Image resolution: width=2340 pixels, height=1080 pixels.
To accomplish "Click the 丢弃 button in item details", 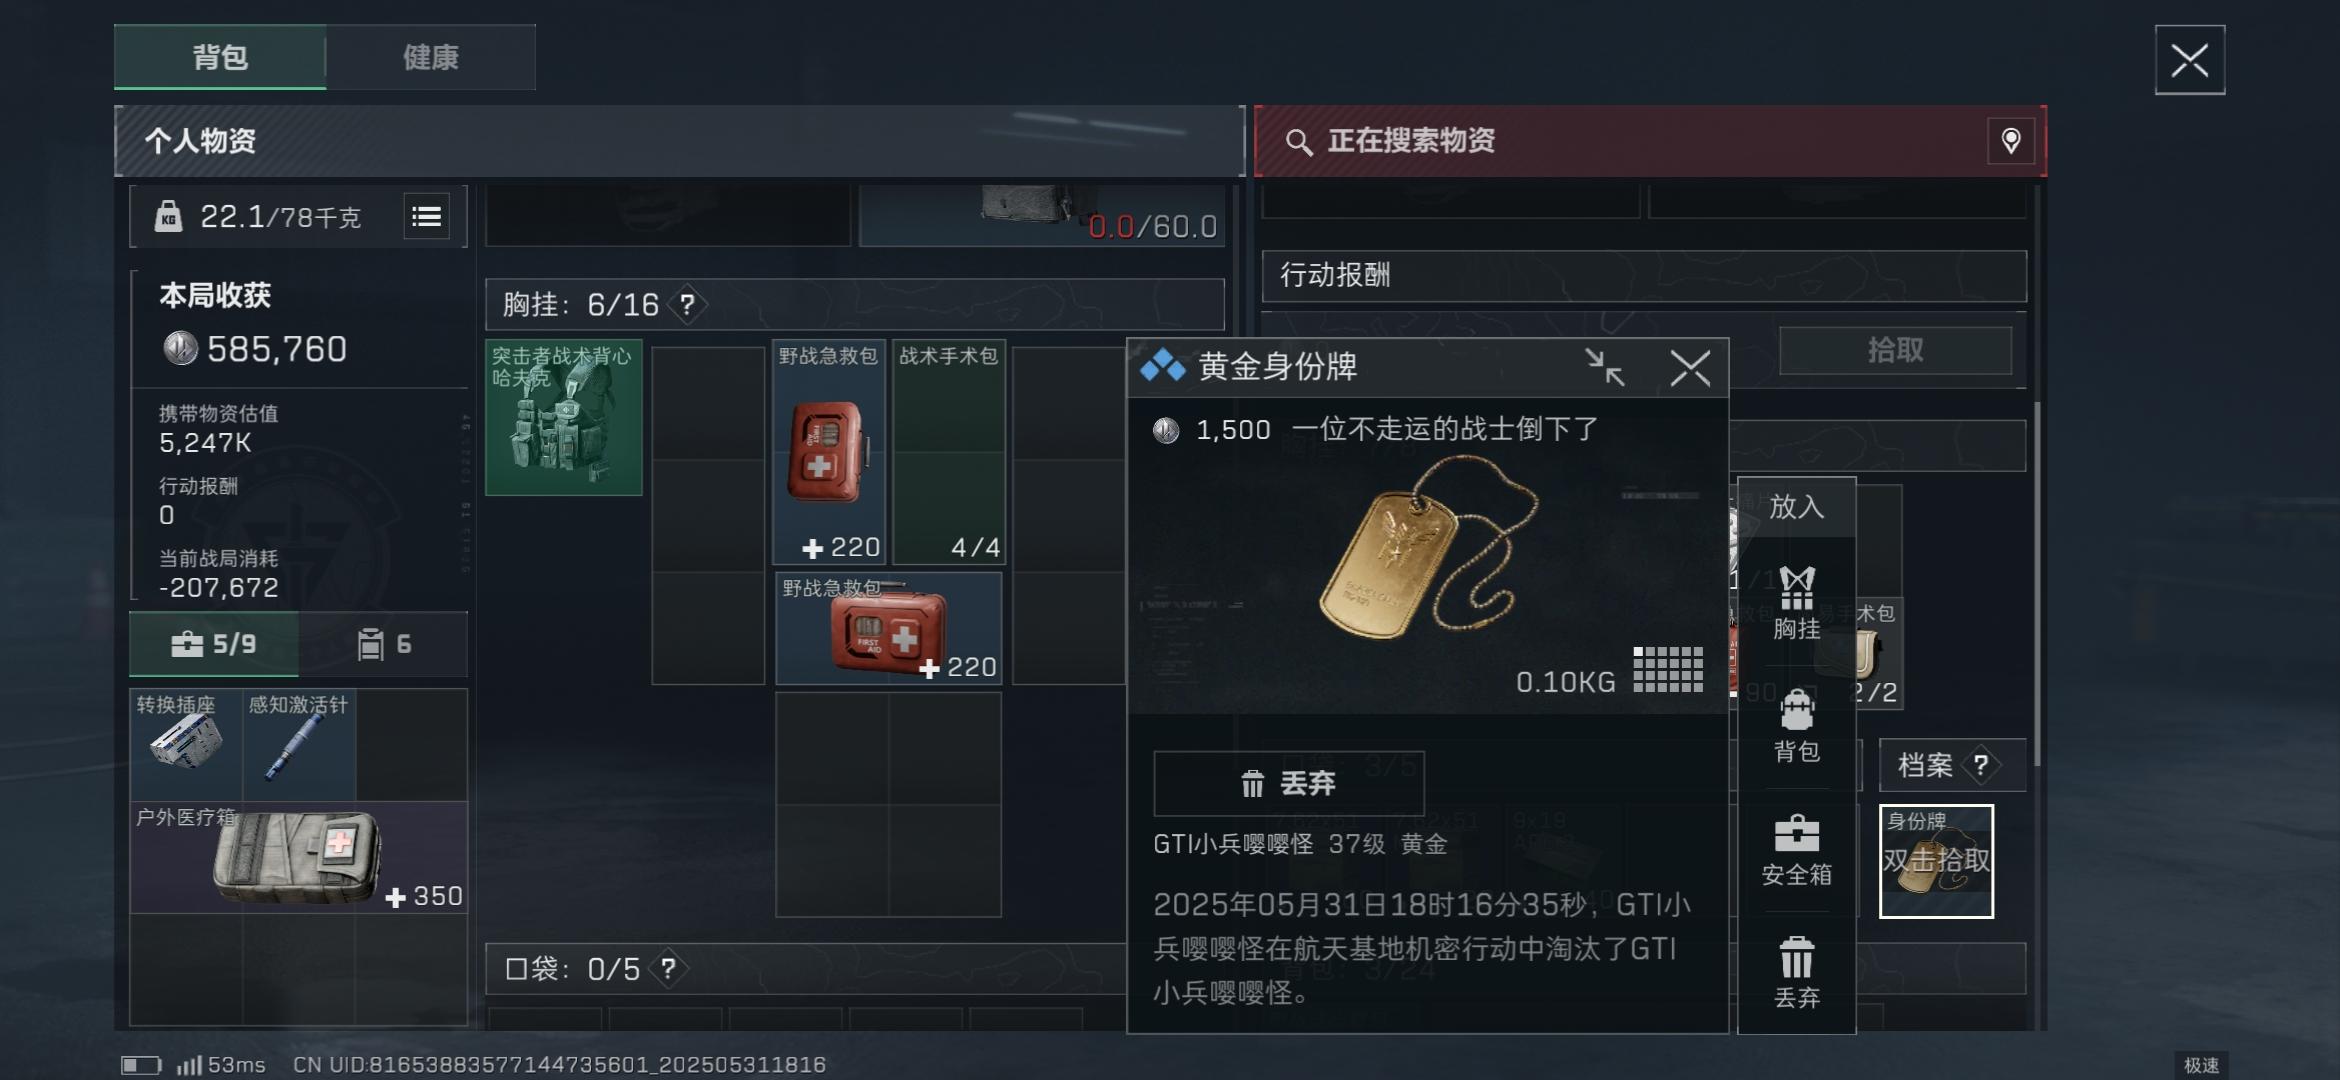I will coord(1288,783).
